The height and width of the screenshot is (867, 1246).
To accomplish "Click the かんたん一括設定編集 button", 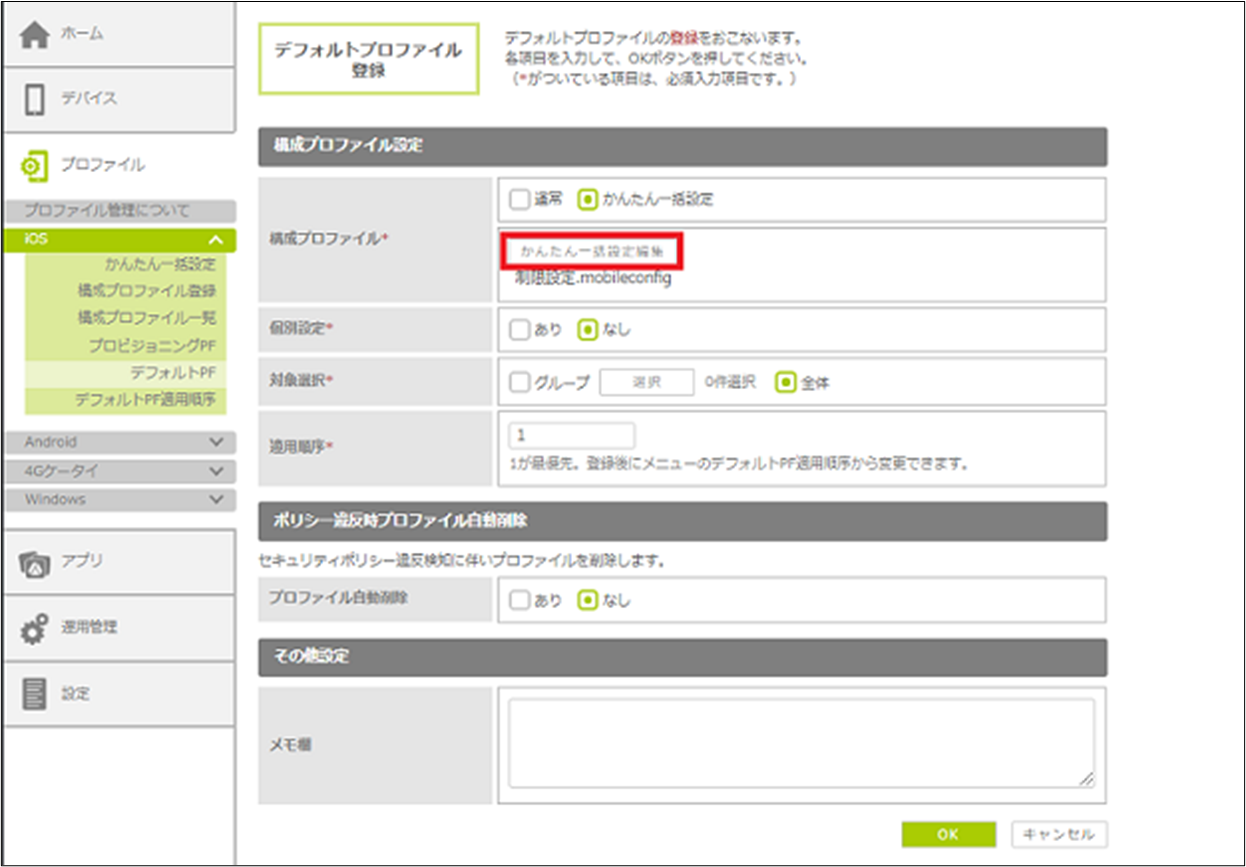I will pyautogui.click(x=592, y=252).
